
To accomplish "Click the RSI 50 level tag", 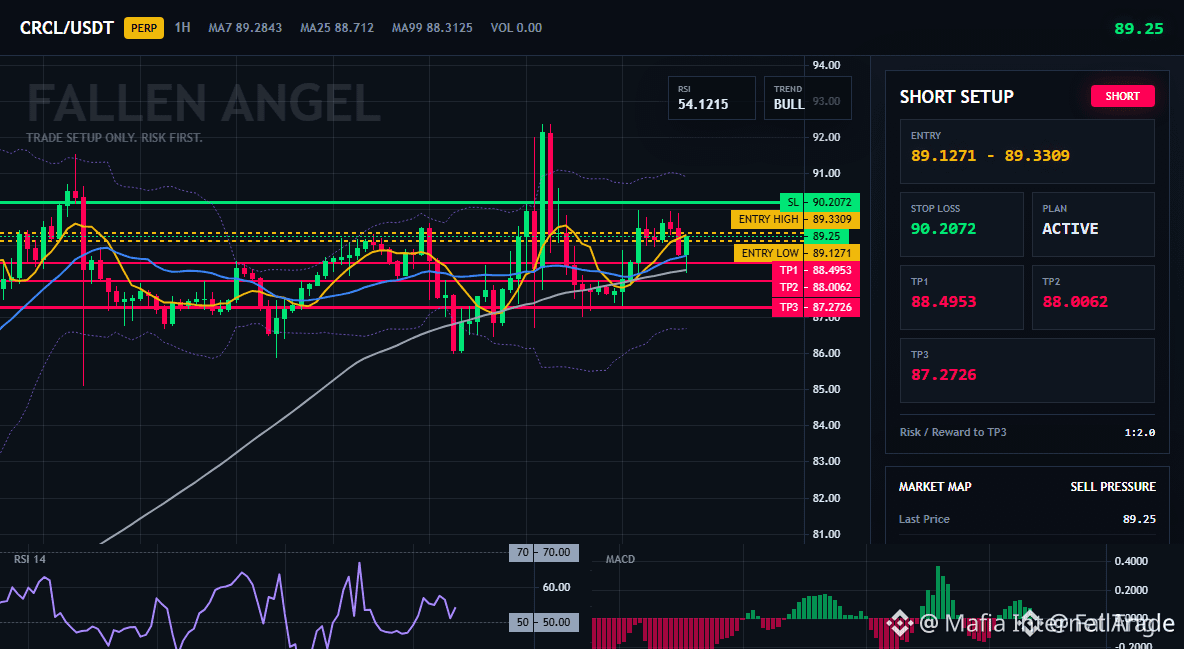I will coord(544,623).
